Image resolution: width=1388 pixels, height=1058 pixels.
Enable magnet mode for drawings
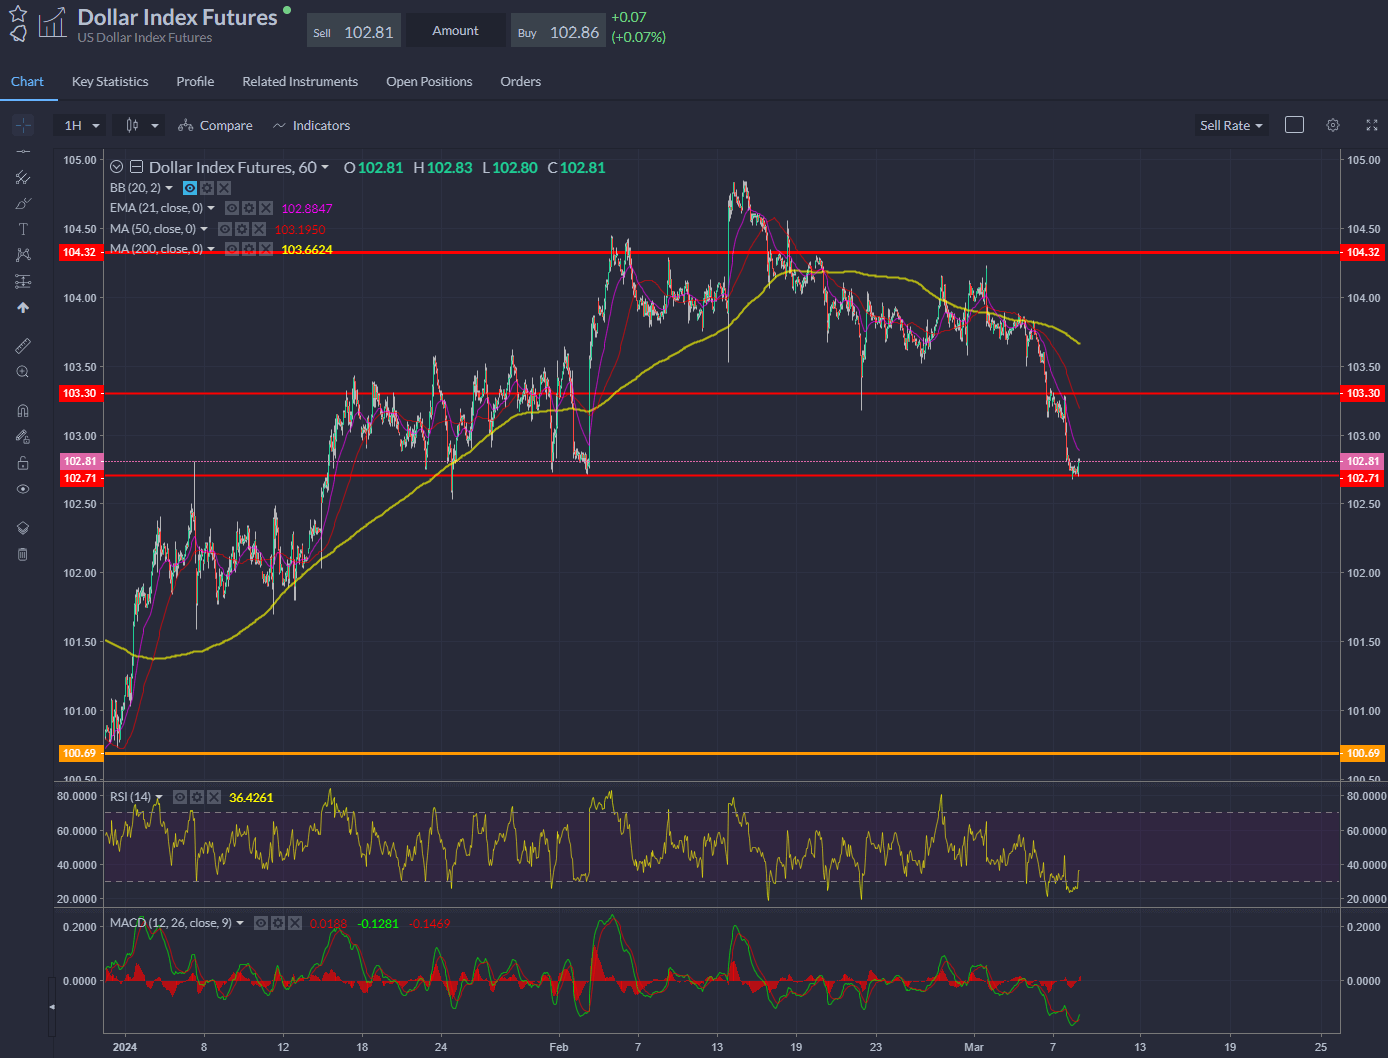23,409
